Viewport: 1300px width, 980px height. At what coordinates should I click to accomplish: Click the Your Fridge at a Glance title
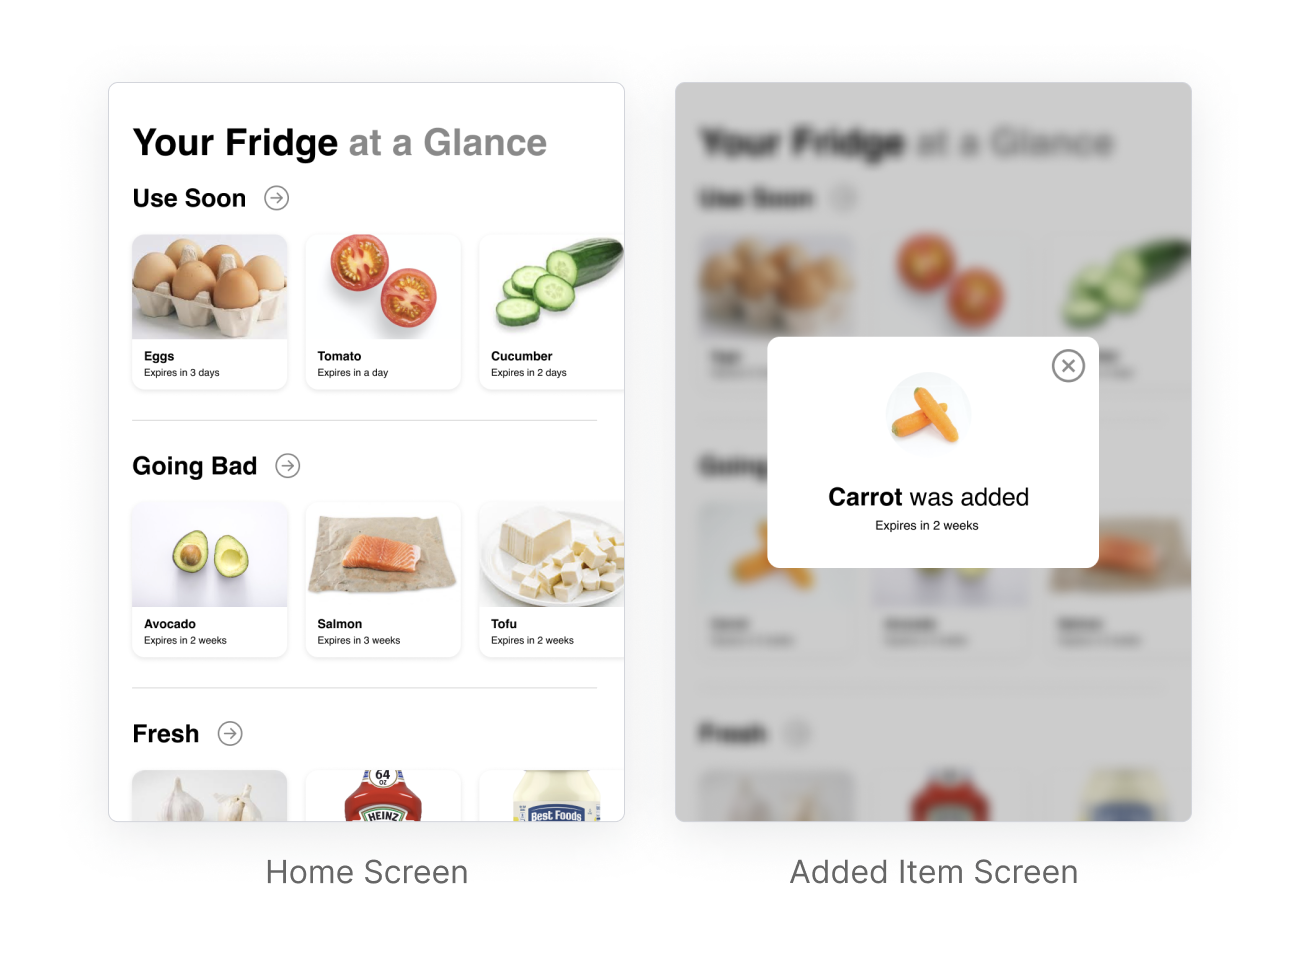340,143
